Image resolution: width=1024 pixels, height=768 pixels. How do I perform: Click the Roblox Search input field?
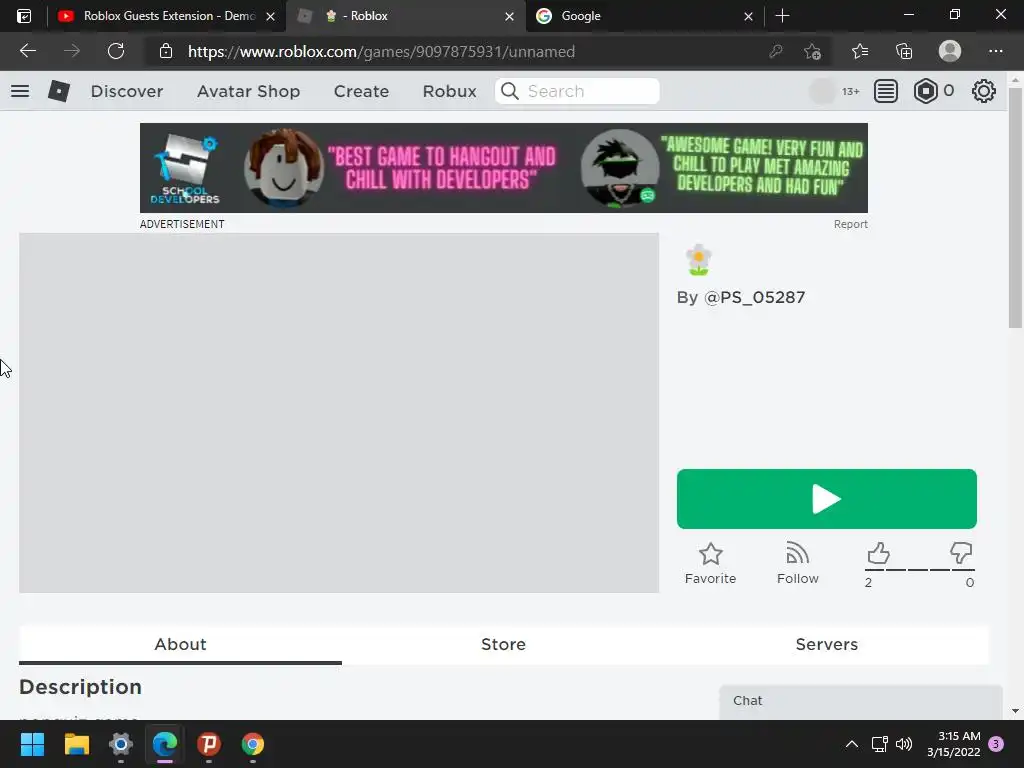577,91
